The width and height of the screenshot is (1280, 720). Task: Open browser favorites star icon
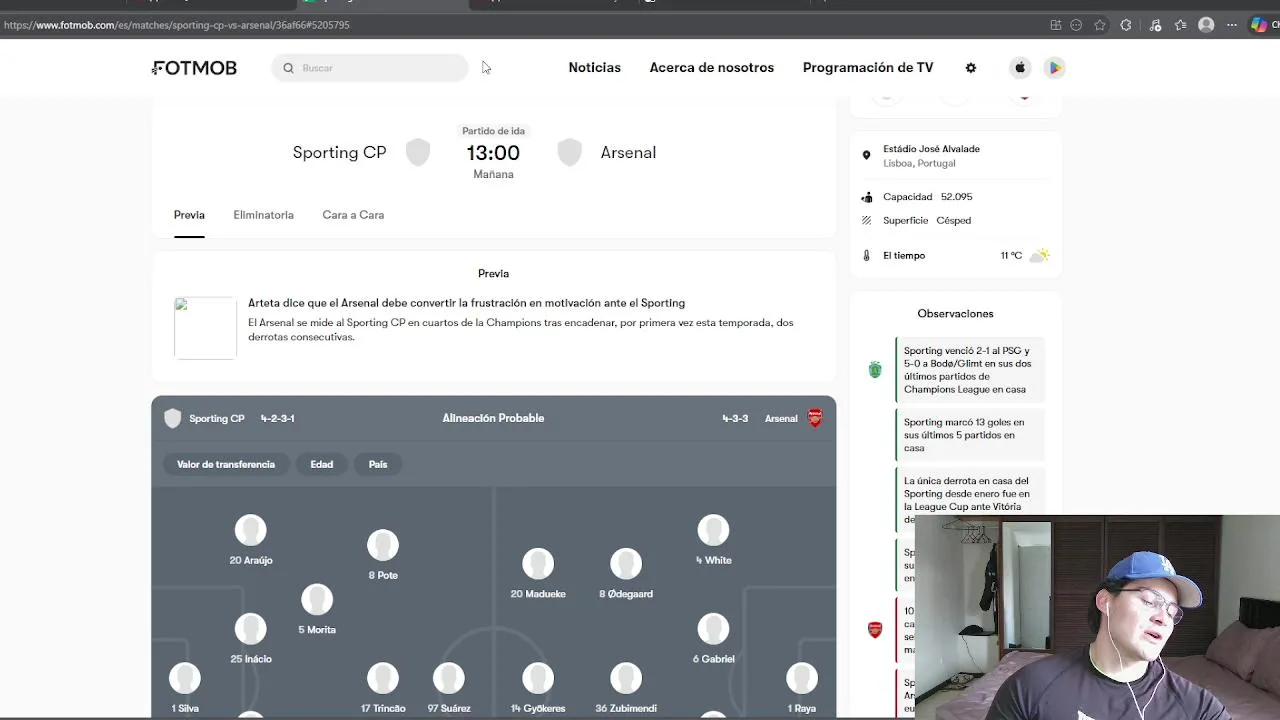click(1100, 25)
